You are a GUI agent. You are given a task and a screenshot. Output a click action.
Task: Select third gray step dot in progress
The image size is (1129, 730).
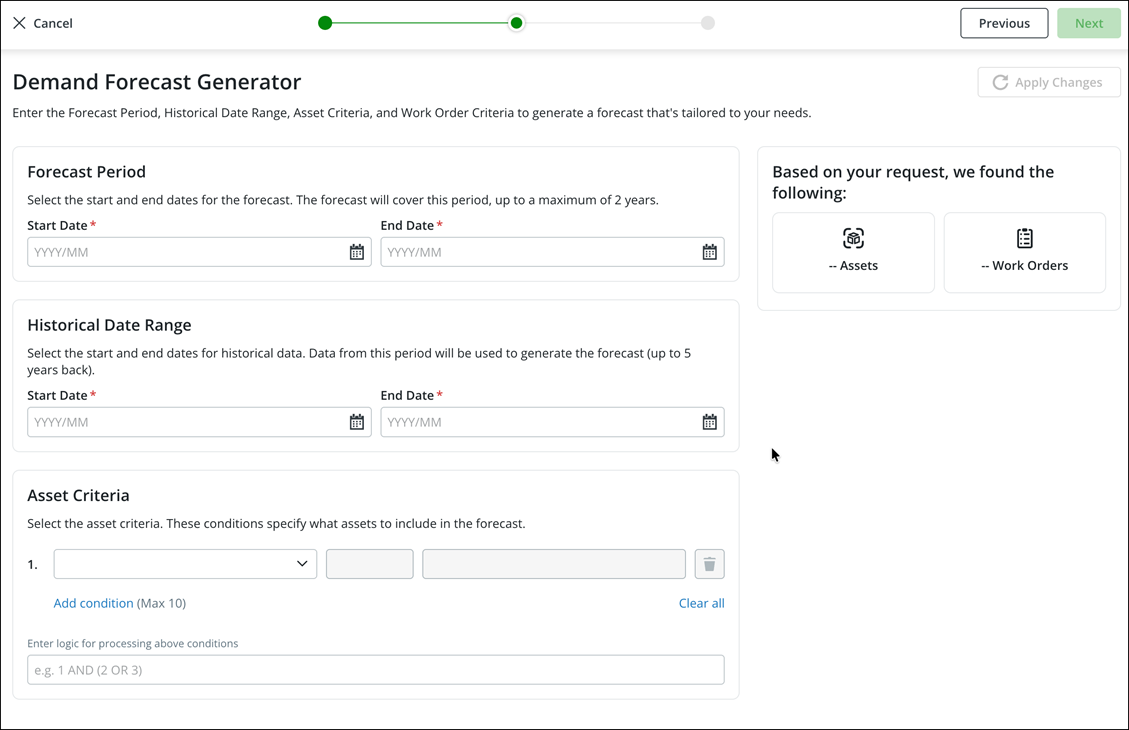pos(708,23)
